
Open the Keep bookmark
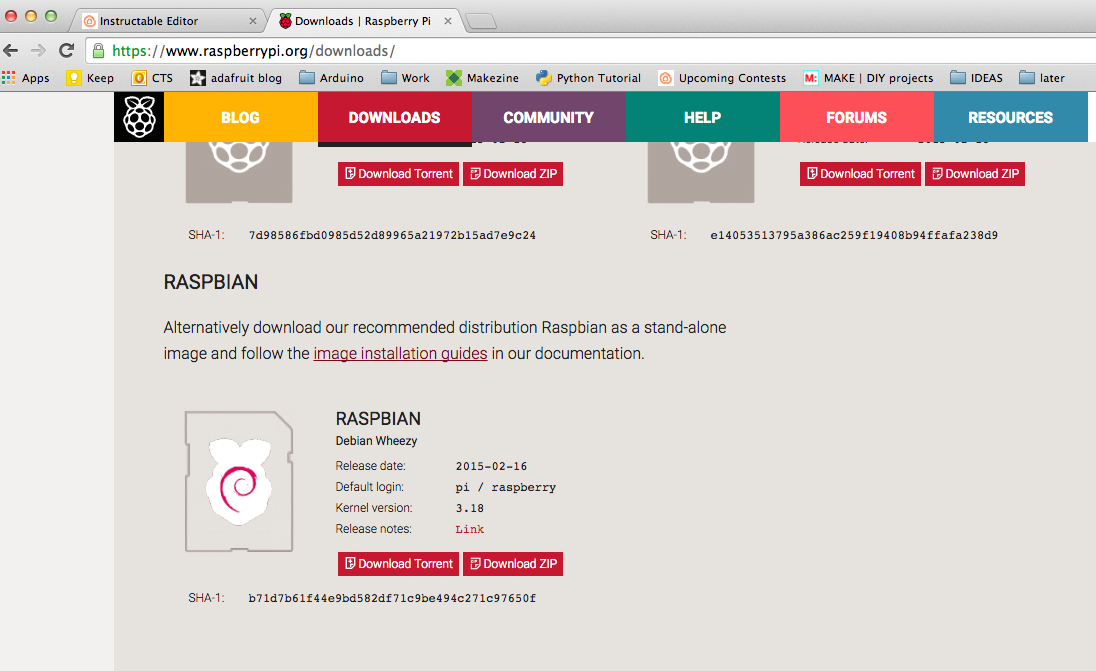point(90,78)
